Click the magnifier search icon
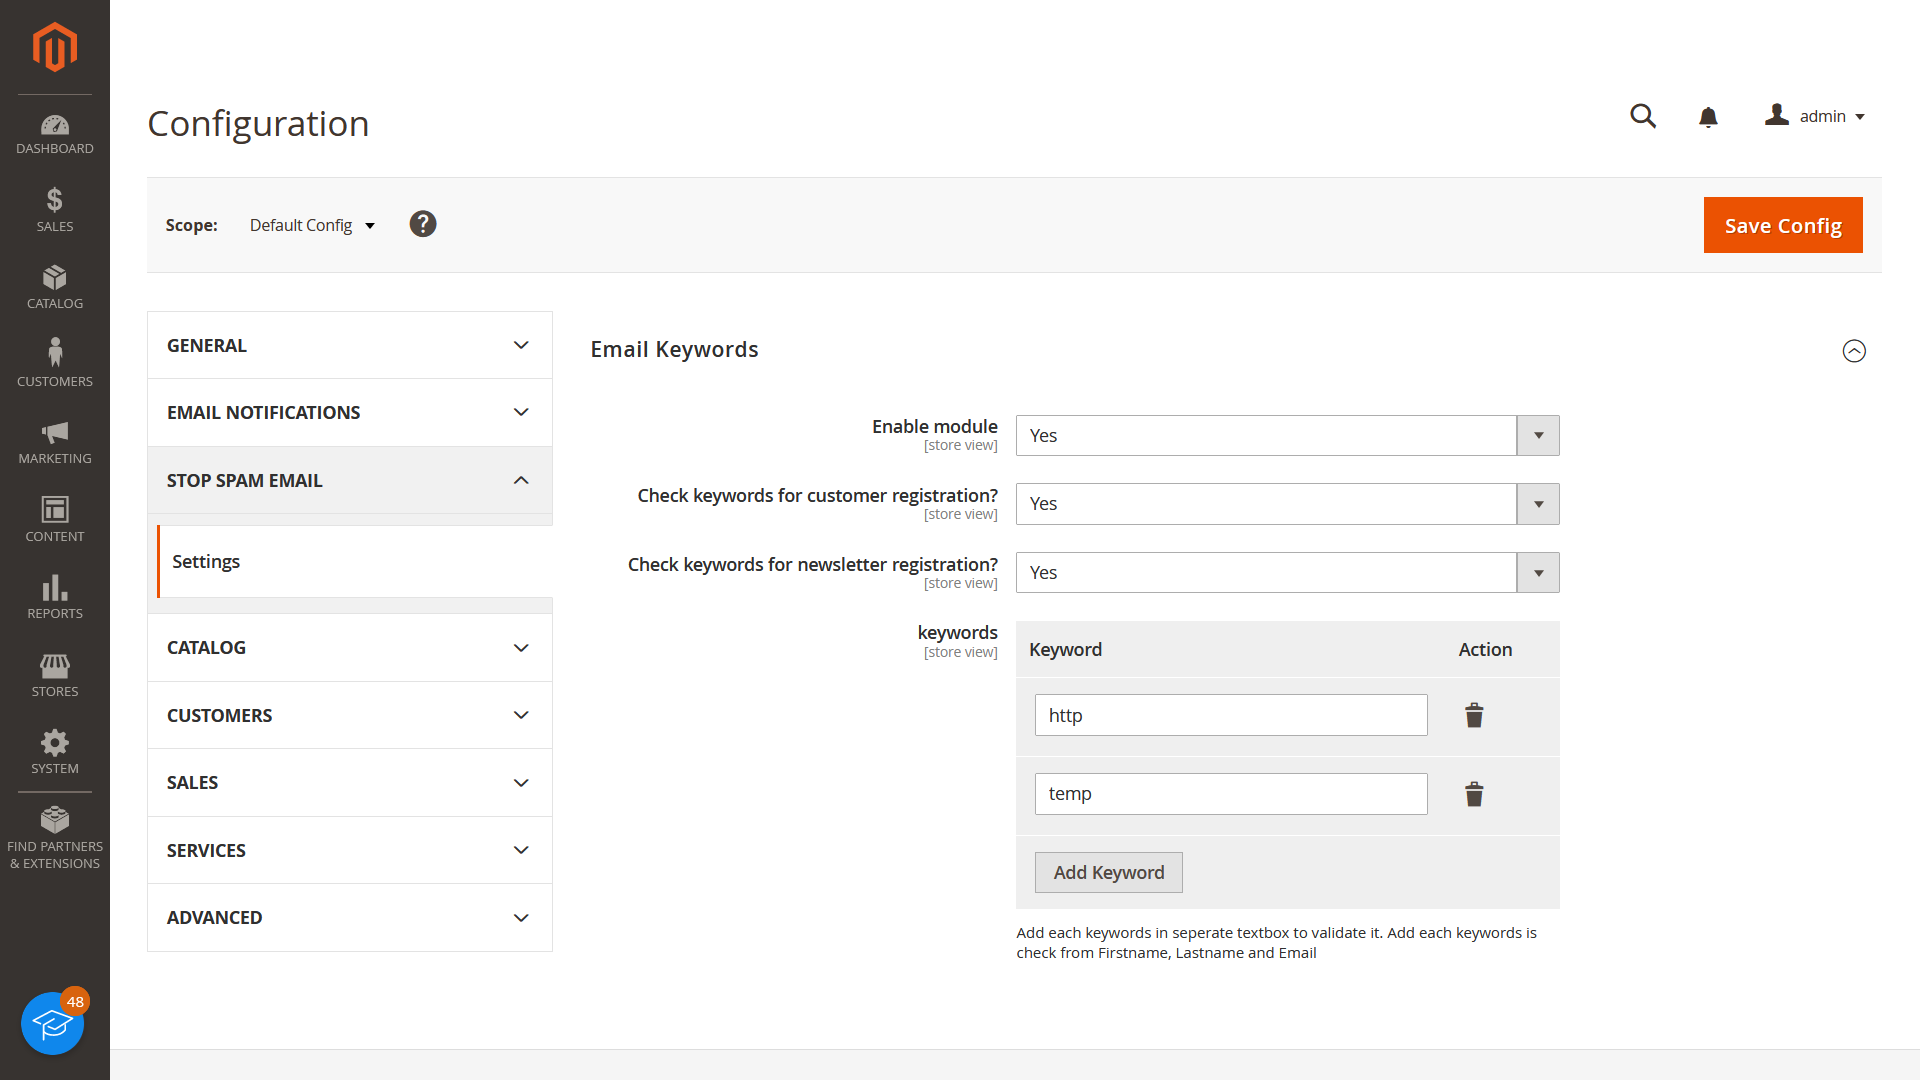This screenshot has width=1920, height=1080. click(1643, 116)
